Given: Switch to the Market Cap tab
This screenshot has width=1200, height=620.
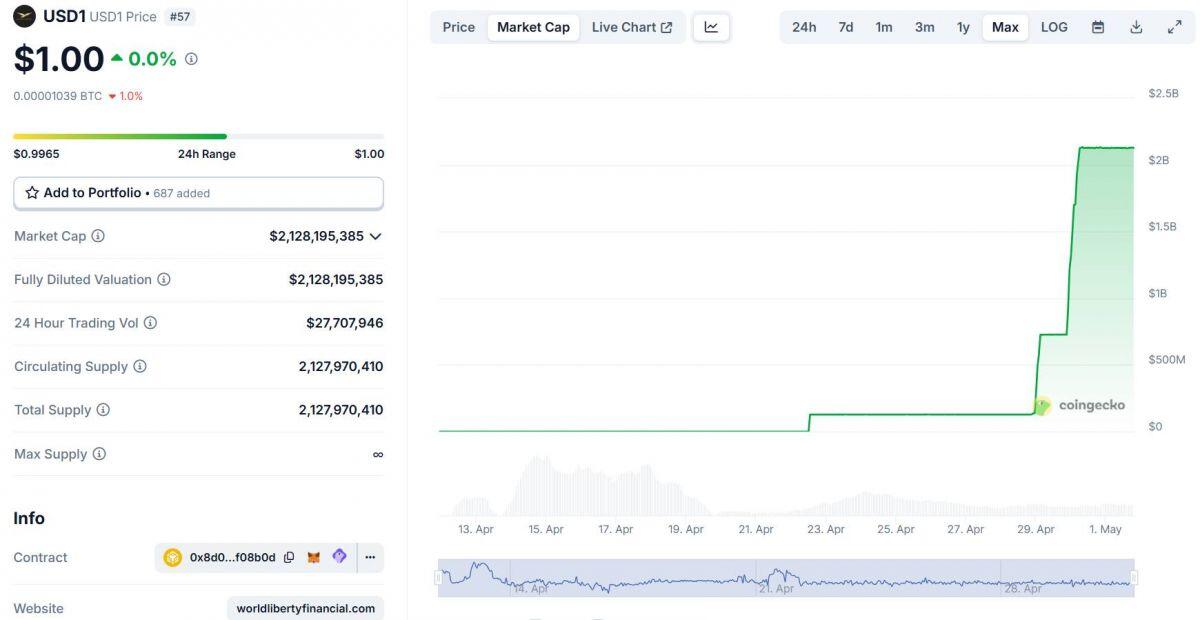Looking at the screenshot, I should click(533, 27).
